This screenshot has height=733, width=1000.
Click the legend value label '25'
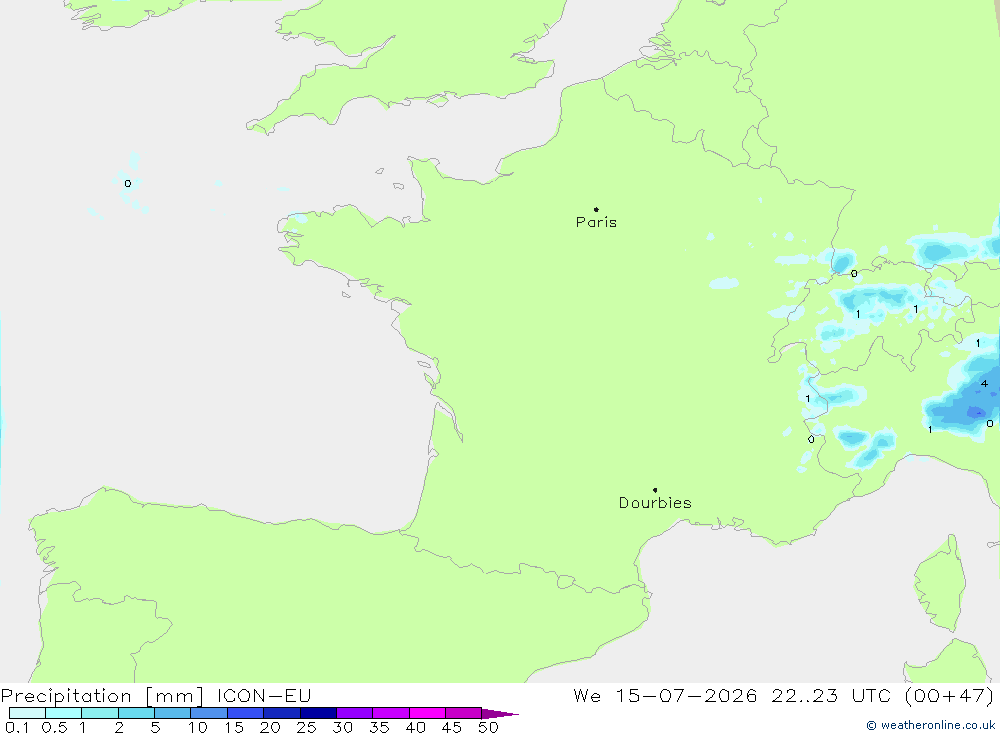306,727
